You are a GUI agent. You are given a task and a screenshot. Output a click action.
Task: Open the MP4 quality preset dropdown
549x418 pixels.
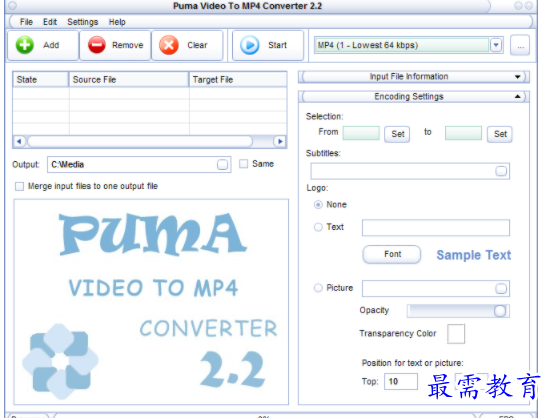[x=496, y=45]
